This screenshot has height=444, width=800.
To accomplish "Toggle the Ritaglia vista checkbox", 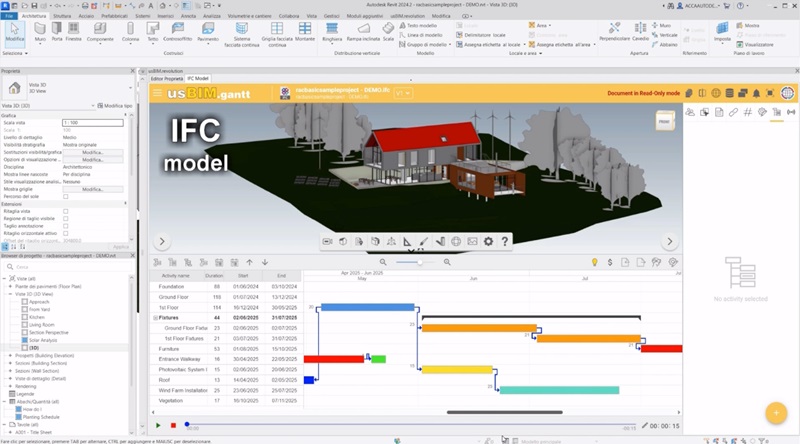I will tap(65, 211).
